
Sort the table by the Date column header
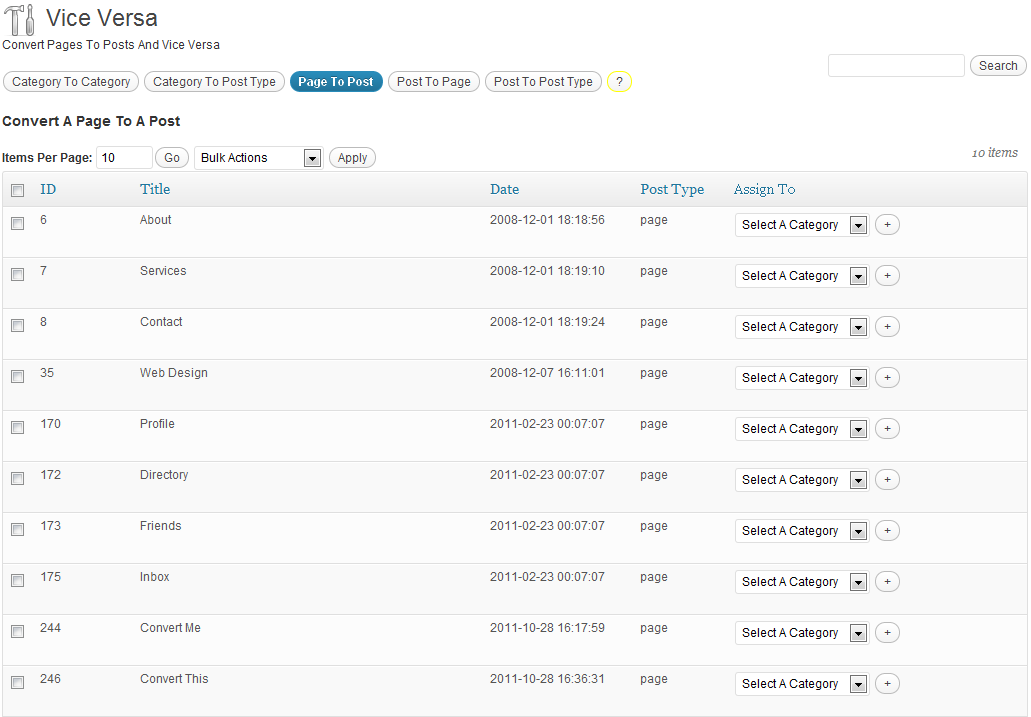(x=504, y=189)
